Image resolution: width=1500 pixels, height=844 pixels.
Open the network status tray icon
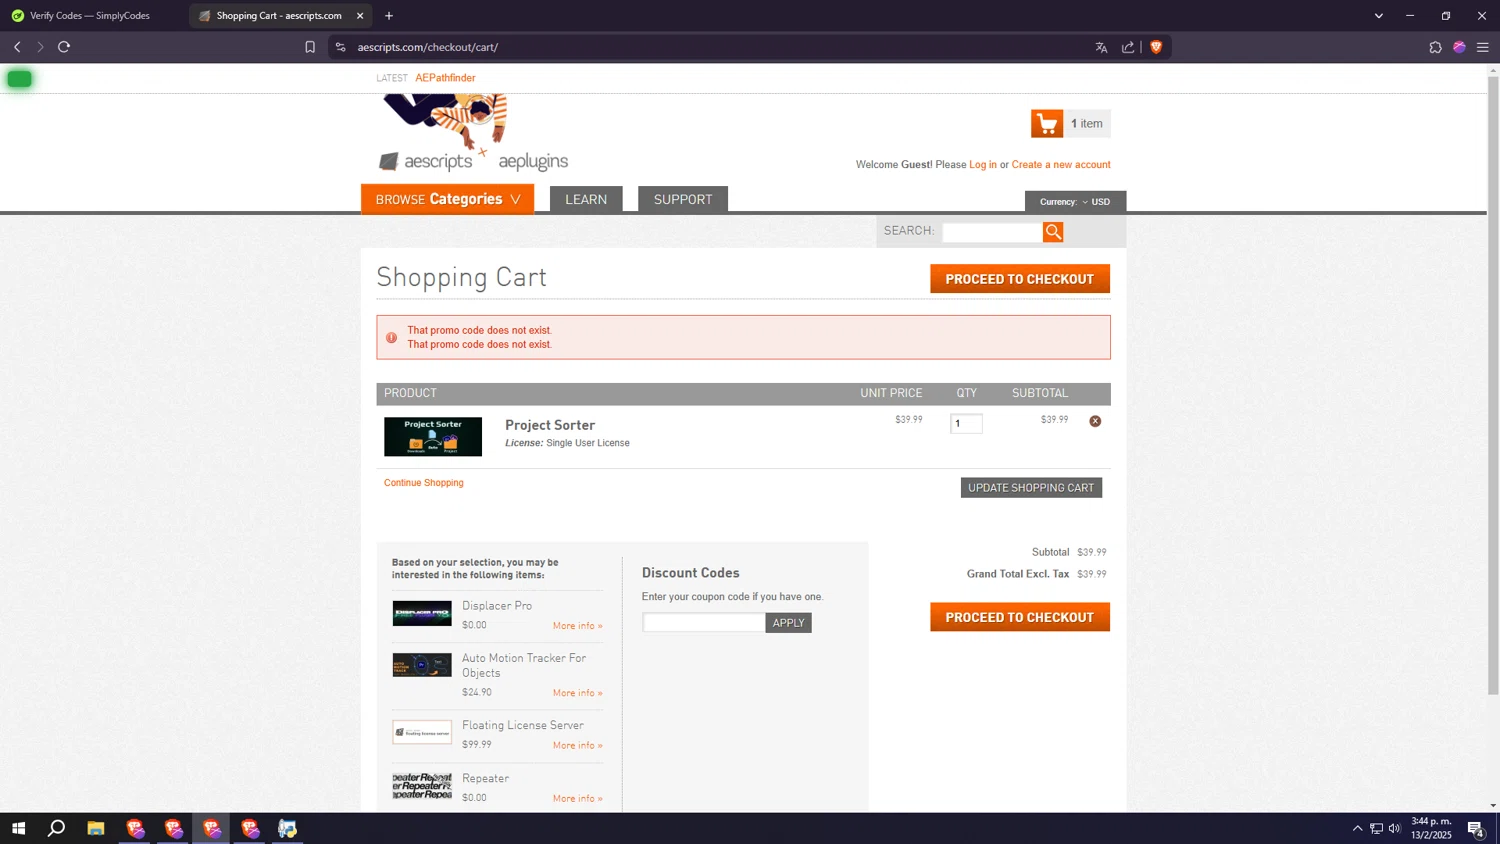[1376, 828]
